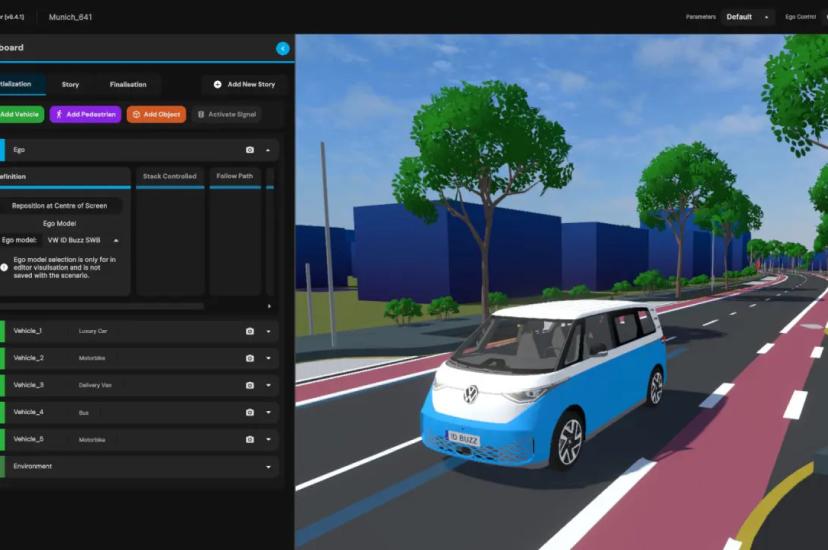Click the Activate Signal button
The image size is (828, 550).
[227, 115]
